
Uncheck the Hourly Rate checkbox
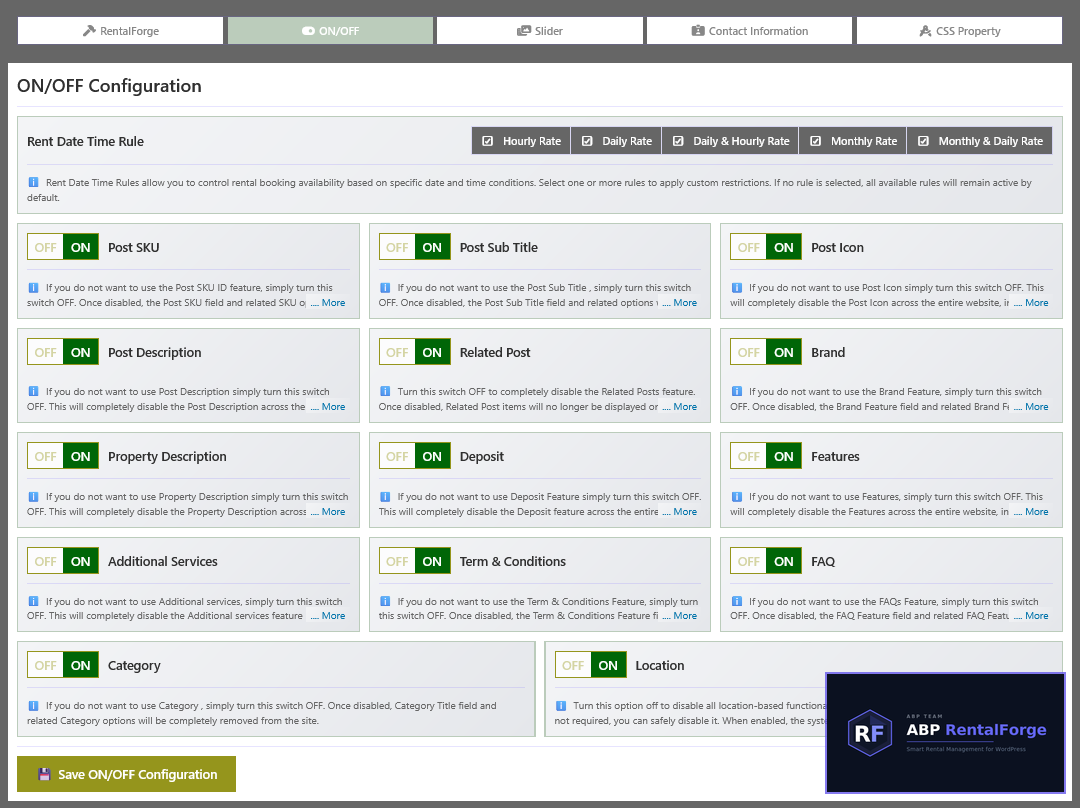tap(488, 141)
